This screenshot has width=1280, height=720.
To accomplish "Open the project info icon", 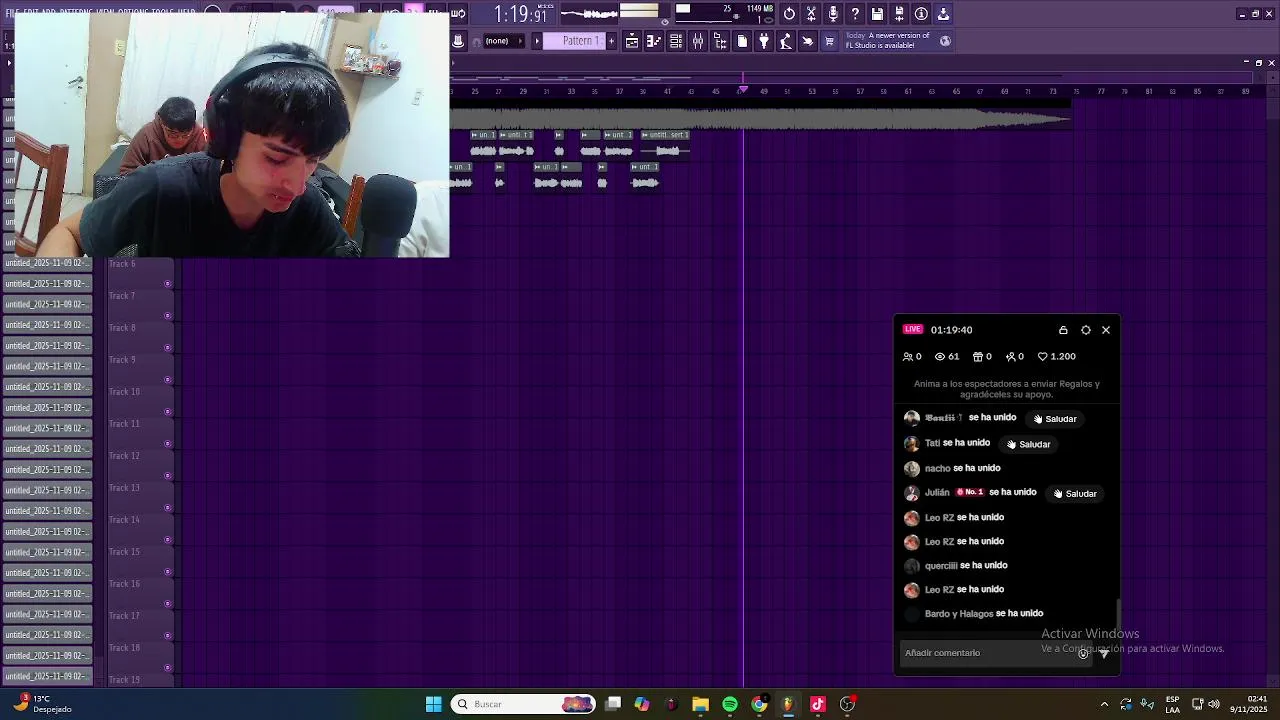I will [x=921, y=14].
